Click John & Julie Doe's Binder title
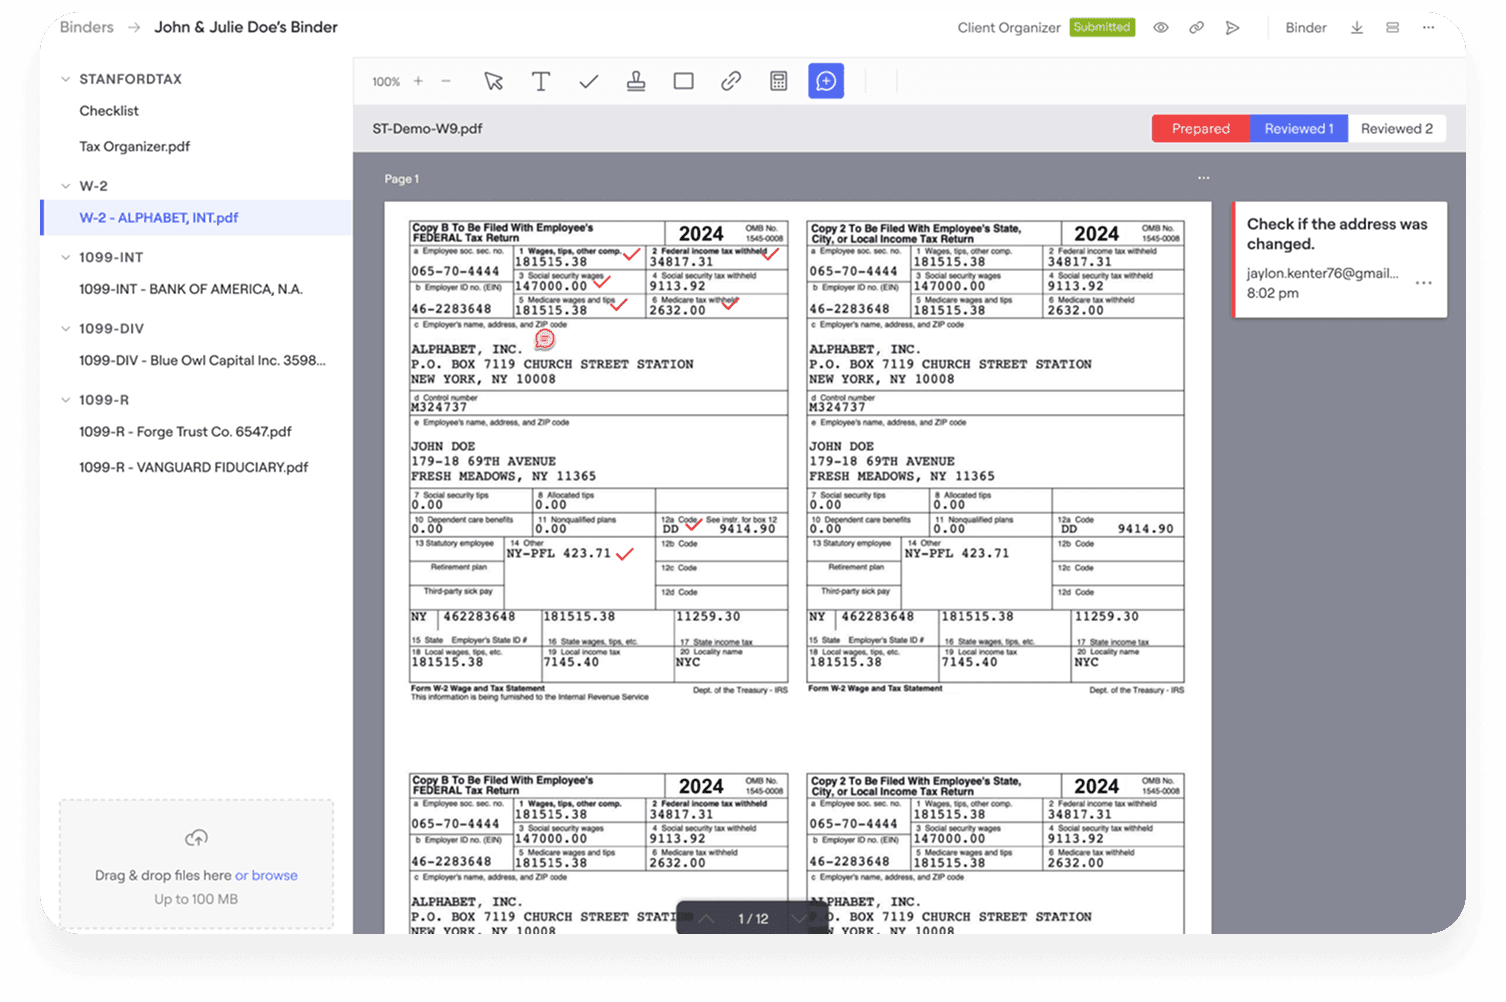 click(246, 27)
